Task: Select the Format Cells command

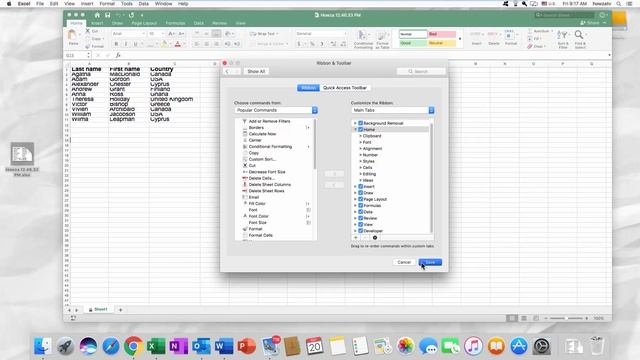Action: tap(260, 236)
